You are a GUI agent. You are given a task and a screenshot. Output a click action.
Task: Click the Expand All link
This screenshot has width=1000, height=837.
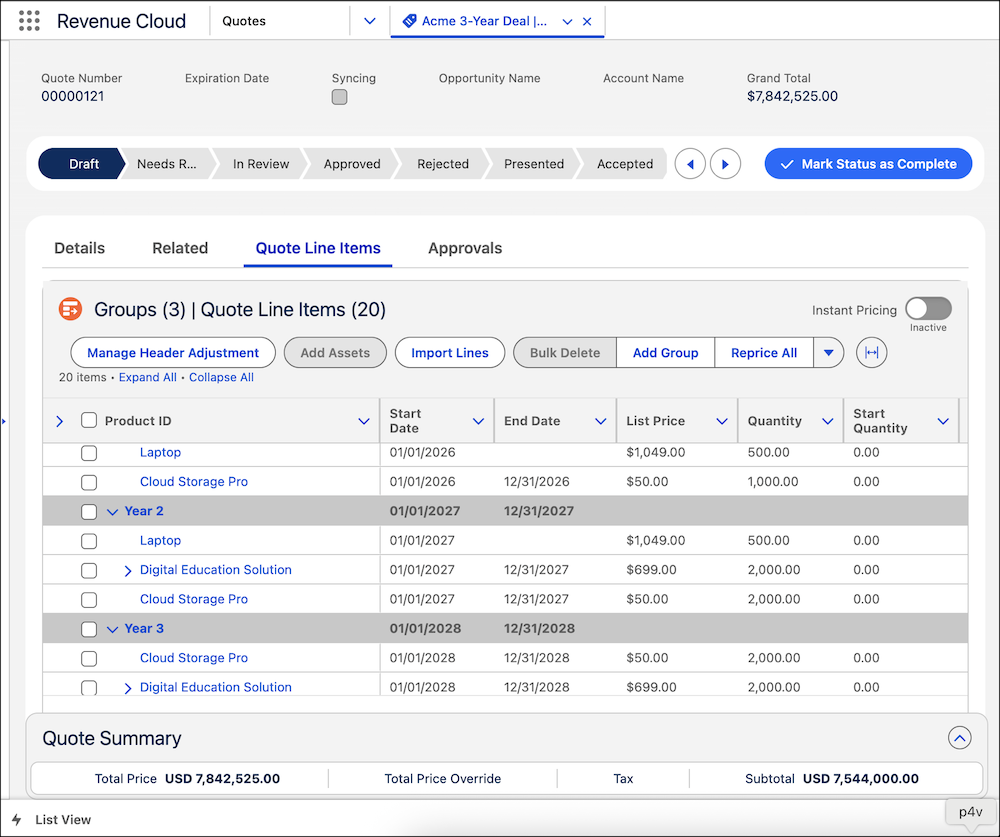(x=147, y=378)
